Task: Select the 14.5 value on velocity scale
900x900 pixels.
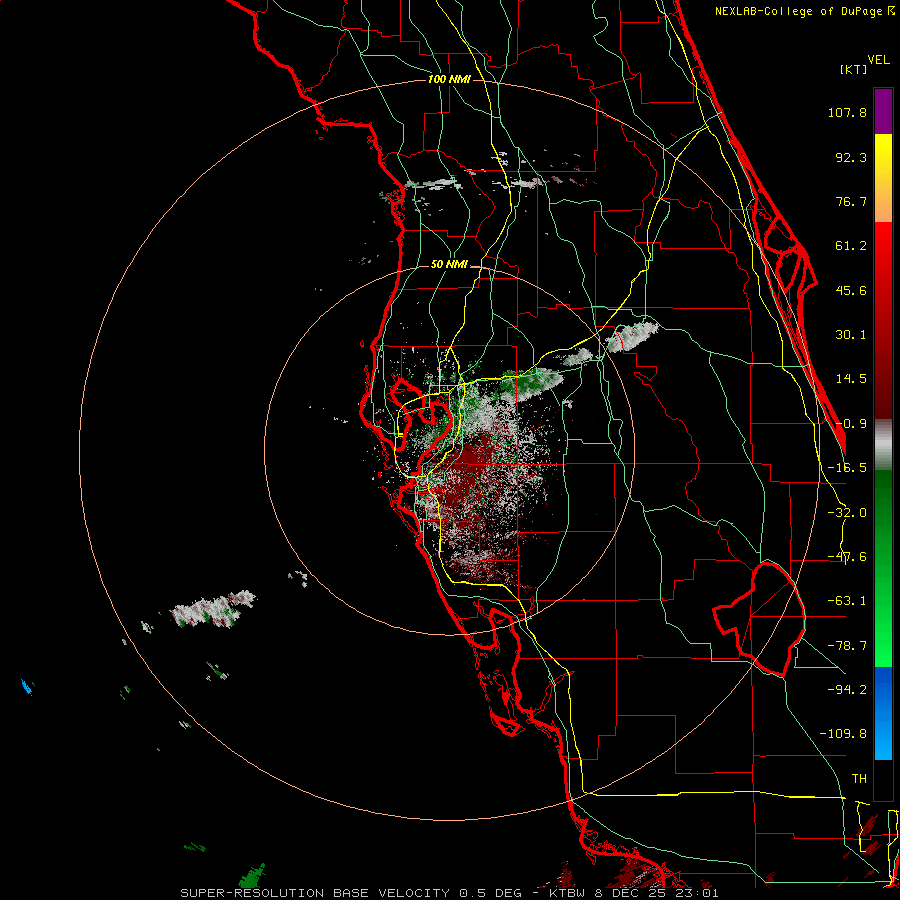Action: [x=851, y=379]
